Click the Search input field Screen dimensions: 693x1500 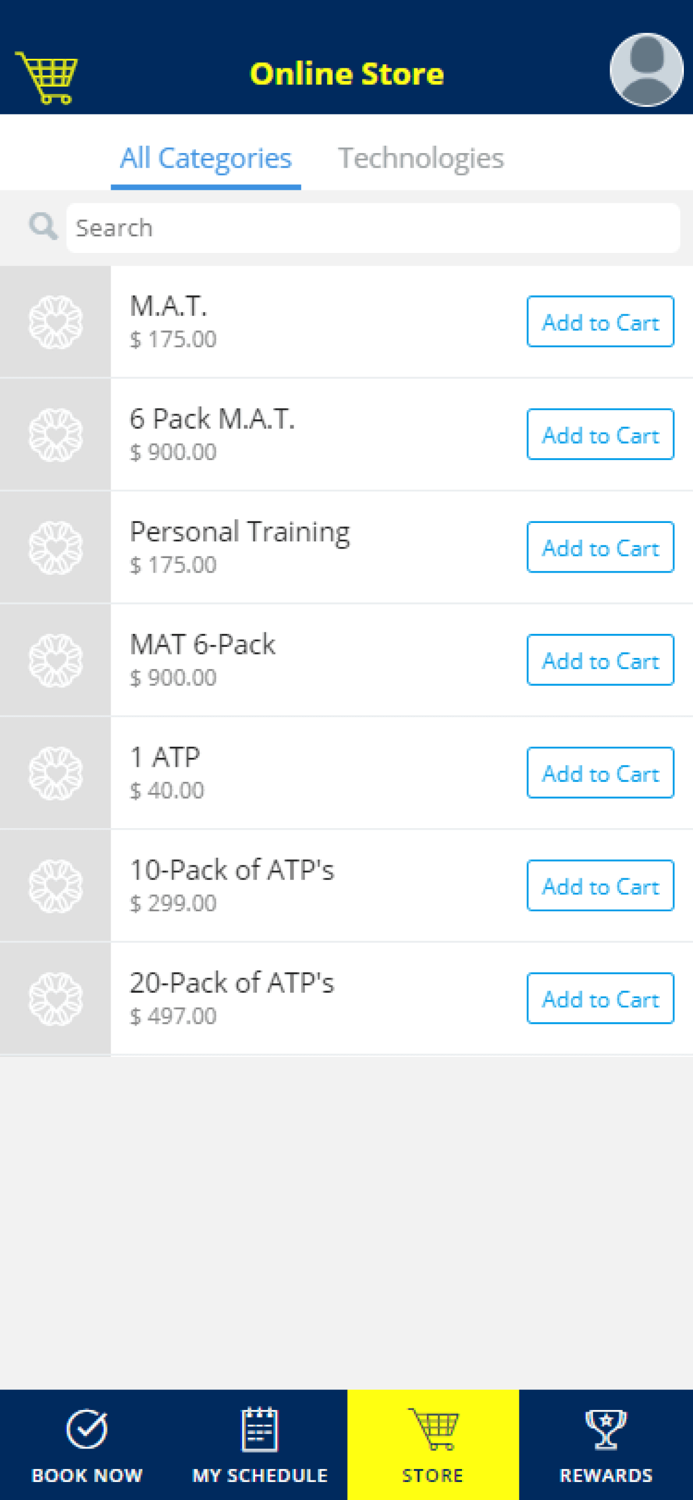[x=372, y=227]
